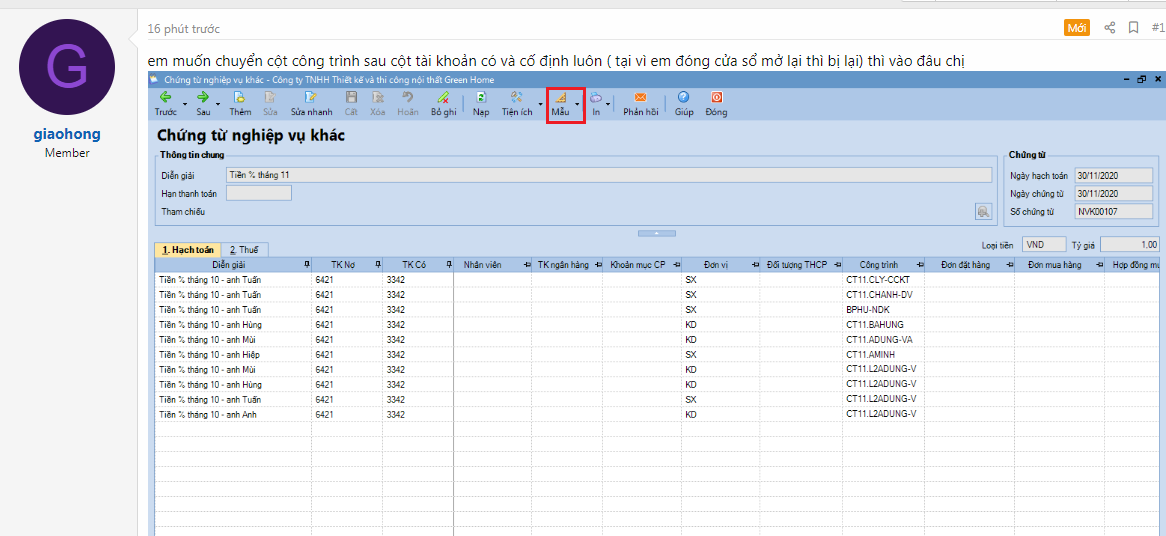The image size is (1166, 536).
Task: Close the form with Đóng icon
Action: (x=717, y=97)
